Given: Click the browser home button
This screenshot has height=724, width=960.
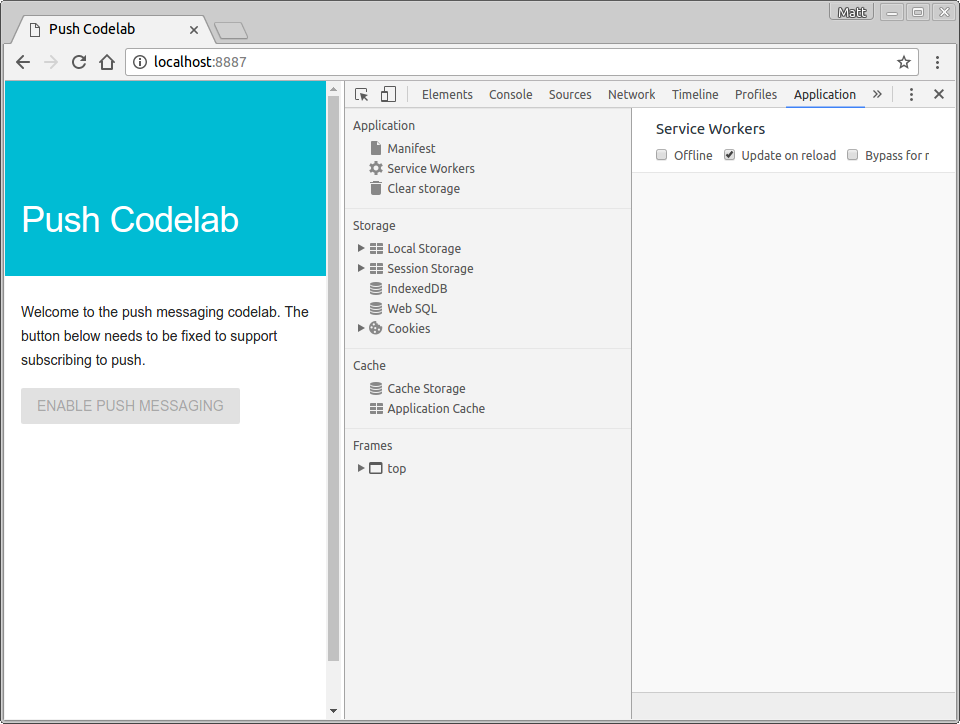Looking at the screenshot, I should (107, 61).
